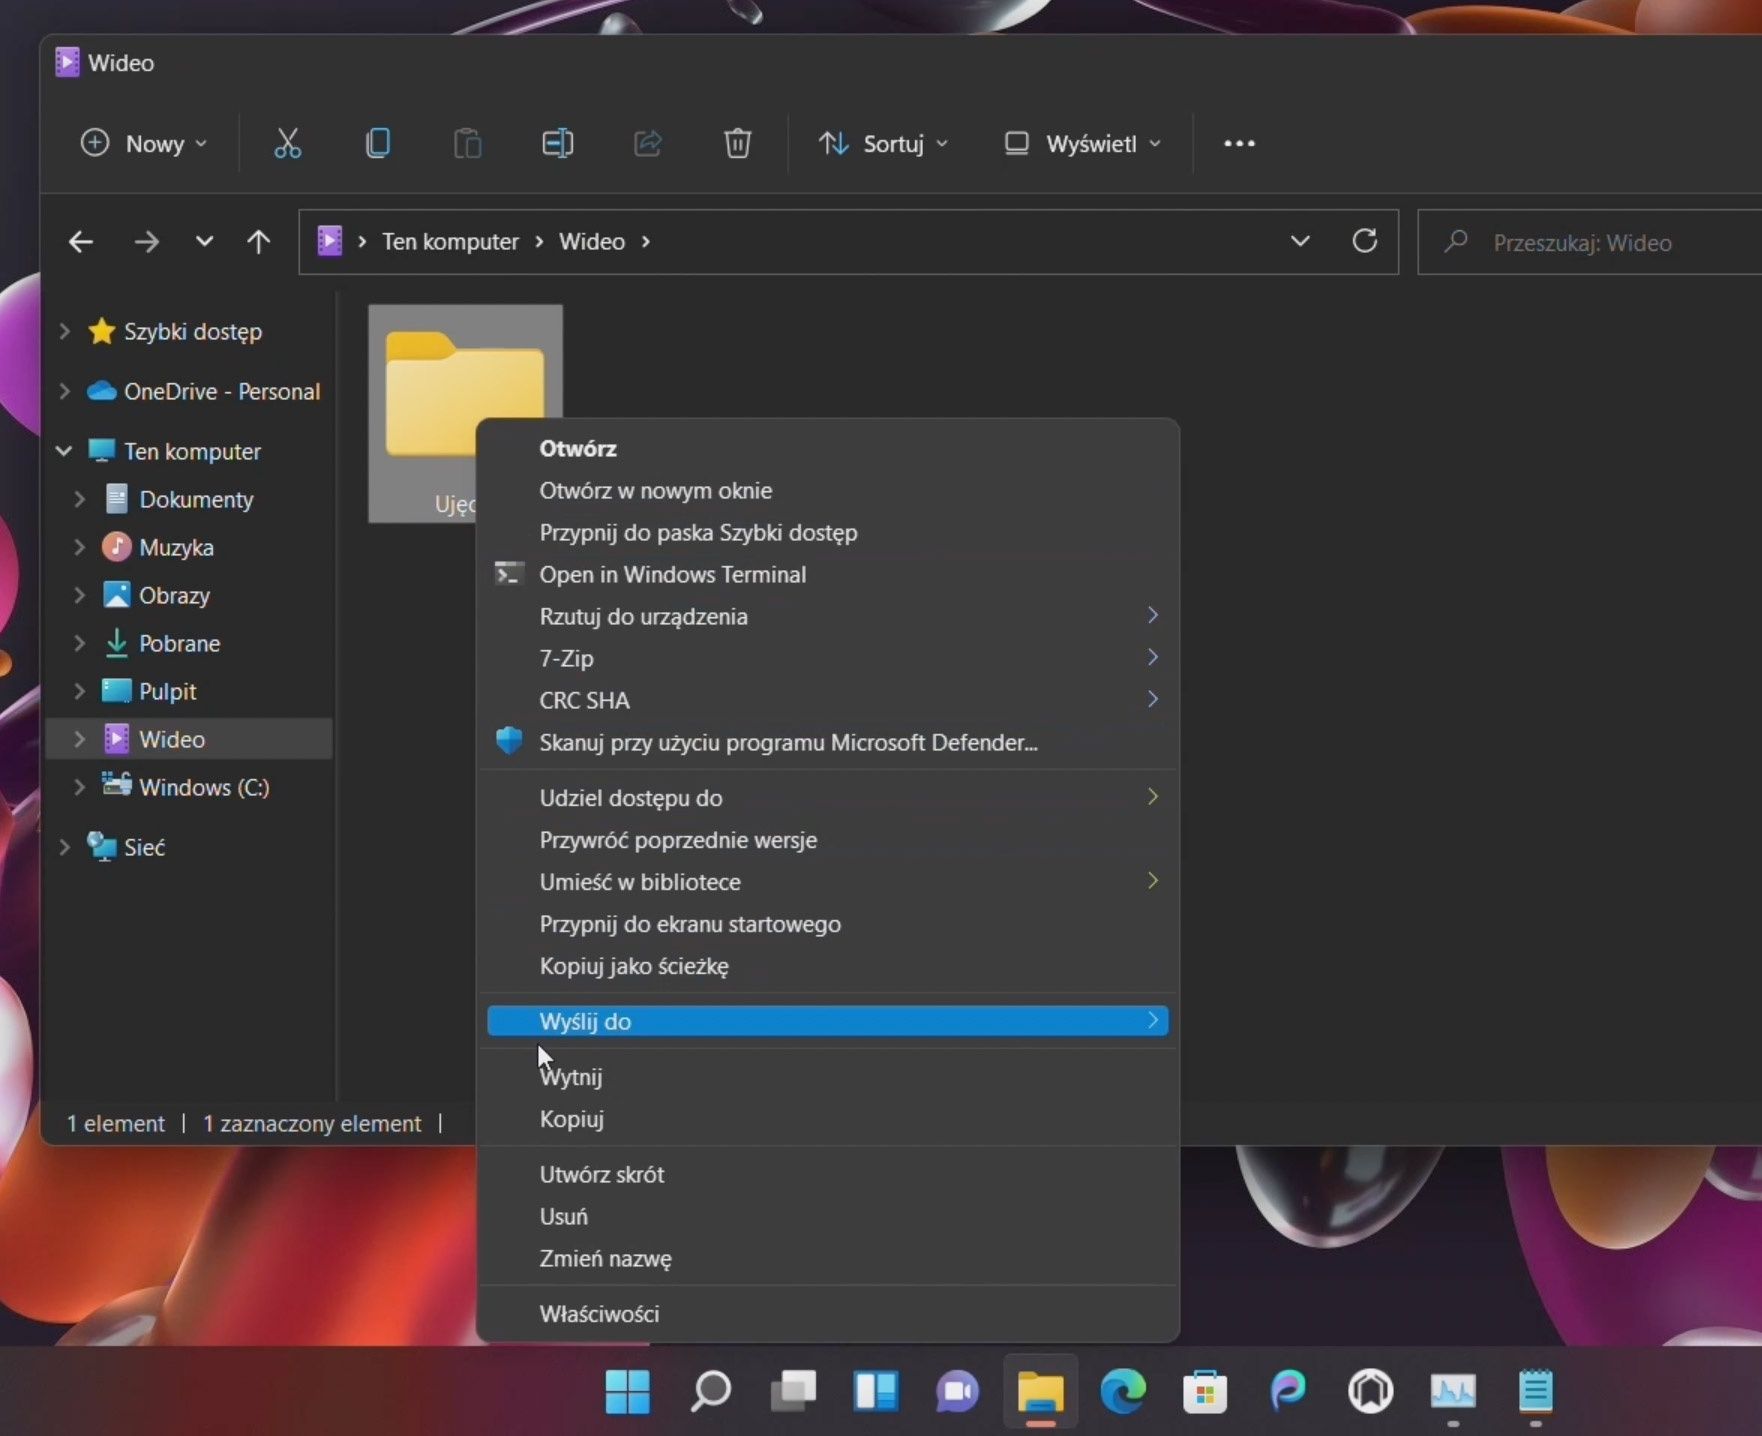This screenshot has width=1762, height=1436.
Task: Click the Copy icon in toolbar
Action: [377, 143]
